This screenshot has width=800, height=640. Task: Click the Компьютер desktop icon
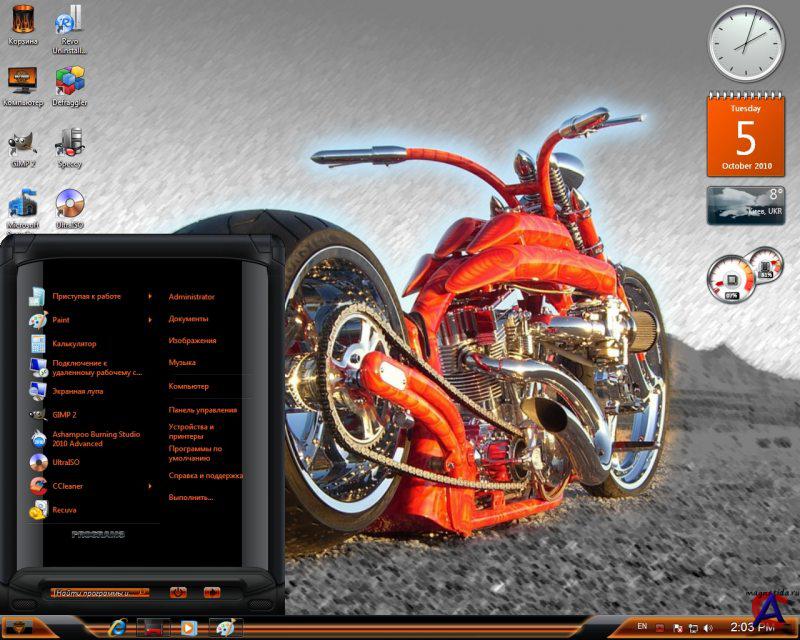(21, 82)
